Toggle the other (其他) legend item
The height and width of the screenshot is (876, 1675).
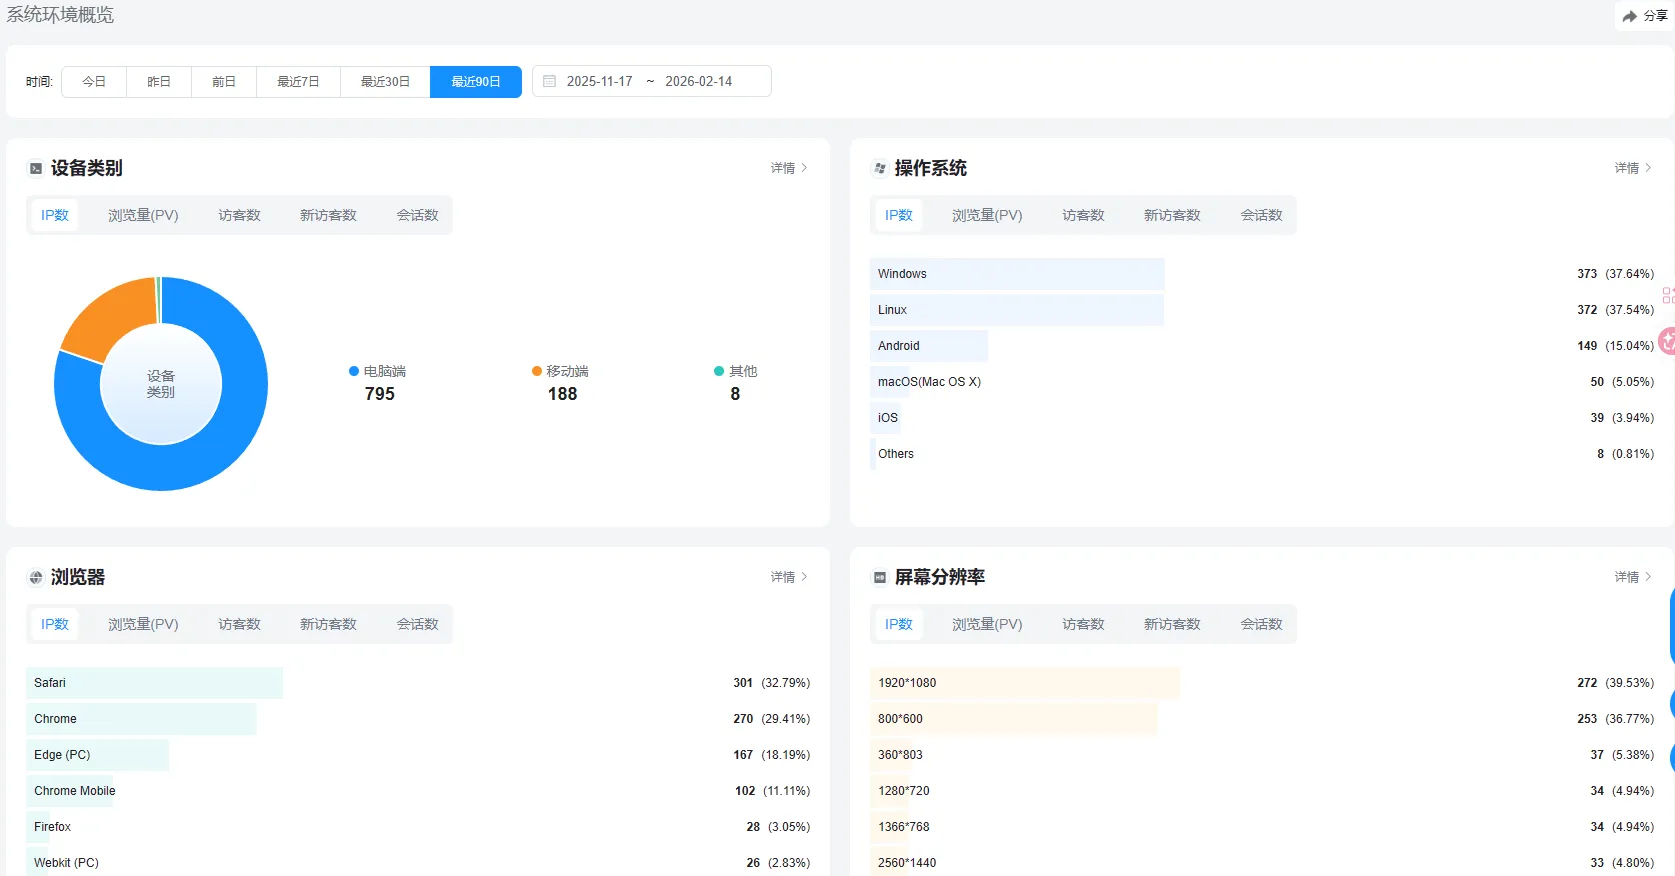click(x=735, y=371)
